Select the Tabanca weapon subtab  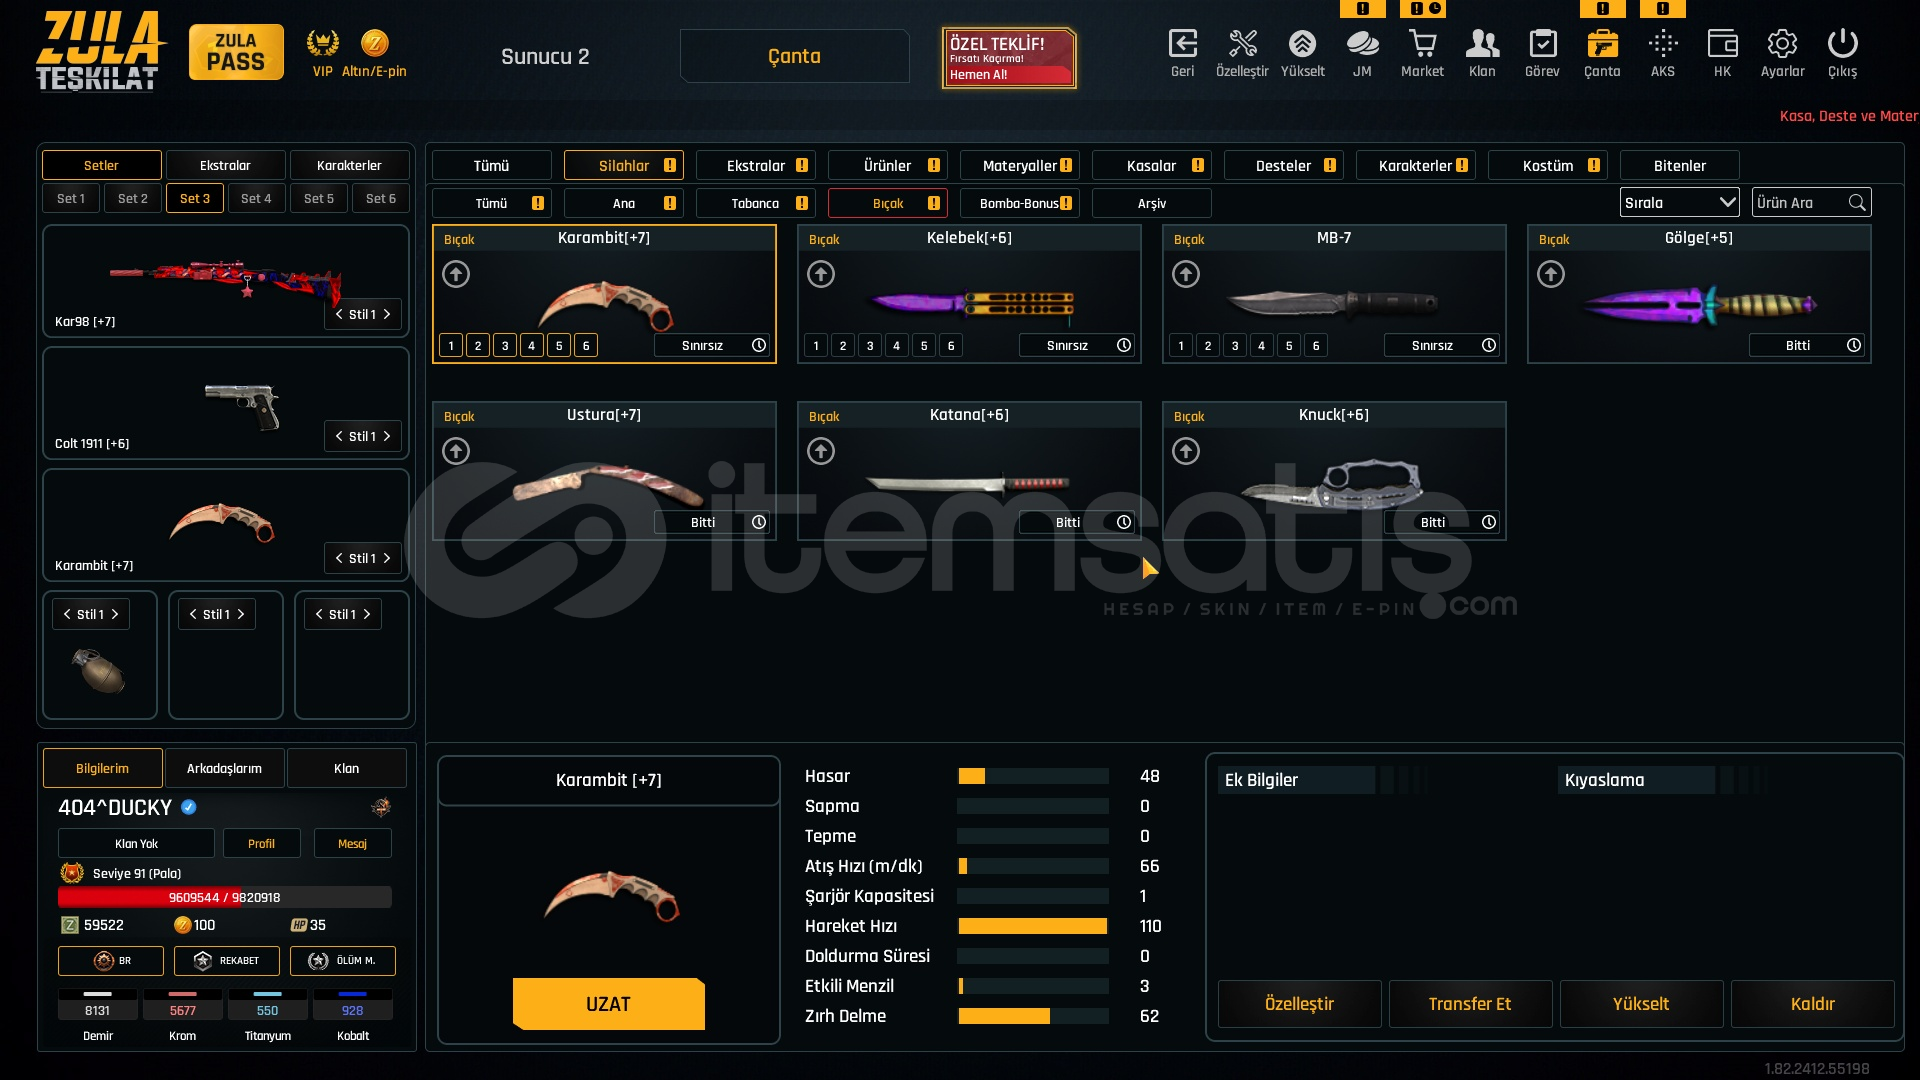(x=755, y=204)
